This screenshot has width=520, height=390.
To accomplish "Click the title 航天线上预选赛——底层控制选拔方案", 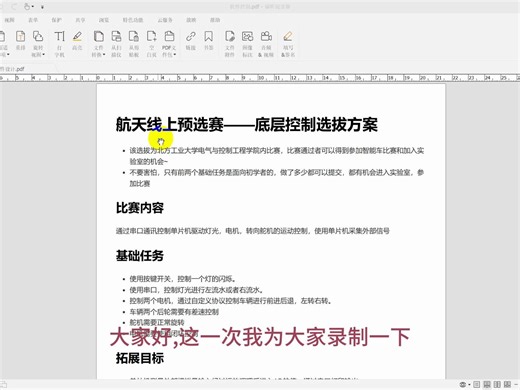I will pyautogui.click(x=246, y=124).
